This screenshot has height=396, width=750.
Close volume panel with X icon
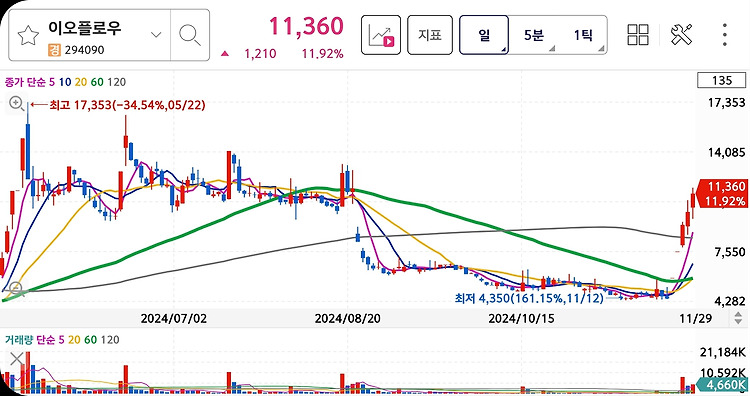17,358
